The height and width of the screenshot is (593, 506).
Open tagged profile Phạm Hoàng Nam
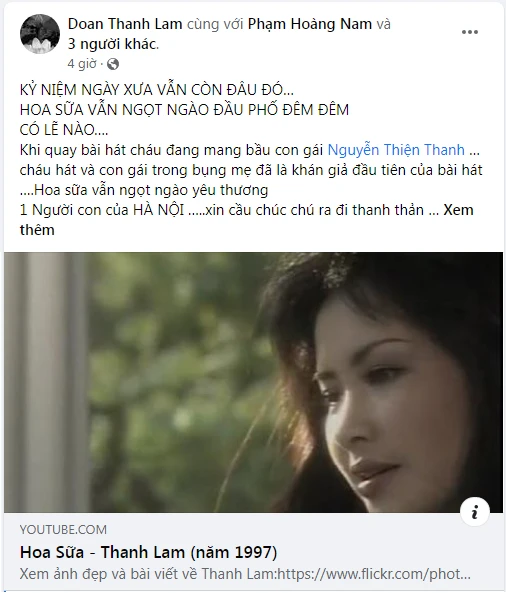coord(310,24)
